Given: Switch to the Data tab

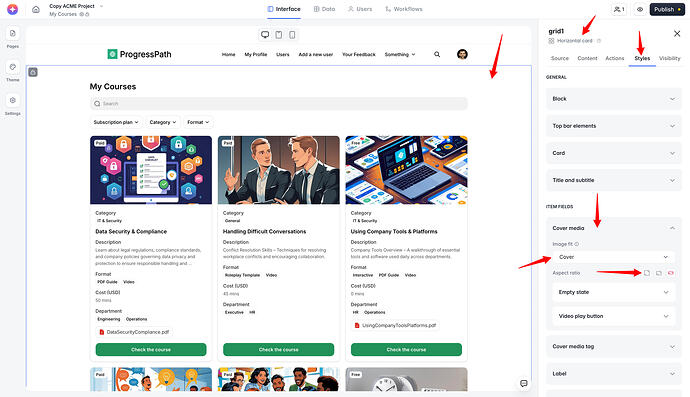Looking at the screenshot, I should click(x=324, y=9).
